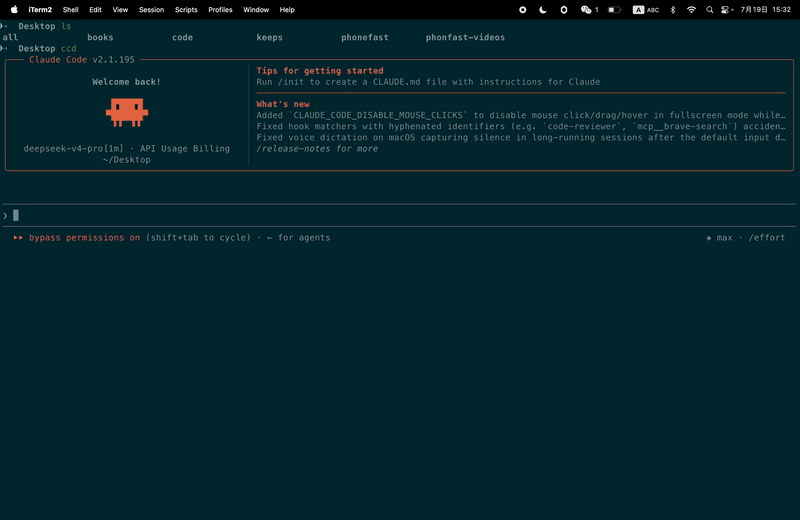Click the CLAUDE_CODE_DISABLE_MOUSE_CLICKS release note line
Viewport: 800px width, 520px height.
[521, 115]
